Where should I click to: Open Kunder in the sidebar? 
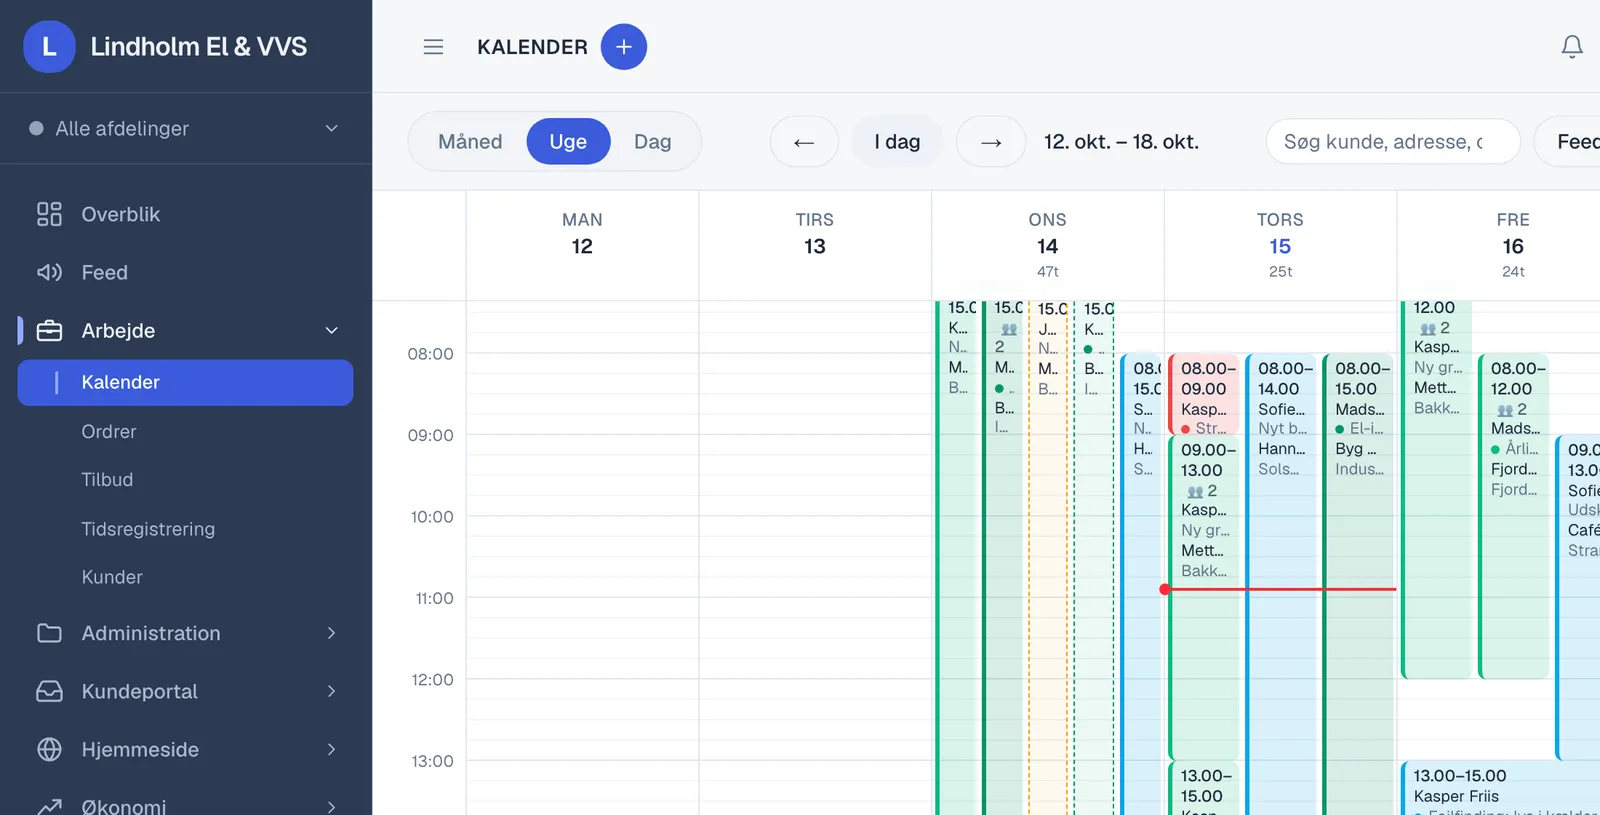point(112,577)
